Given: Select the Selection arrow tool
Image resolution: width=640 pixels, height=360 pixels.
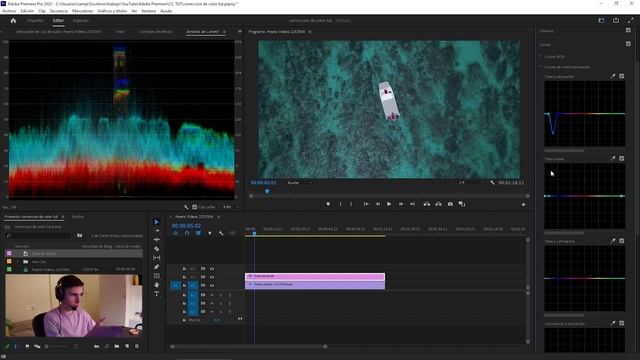Looking at the screenshot, I should click(157, 222).
